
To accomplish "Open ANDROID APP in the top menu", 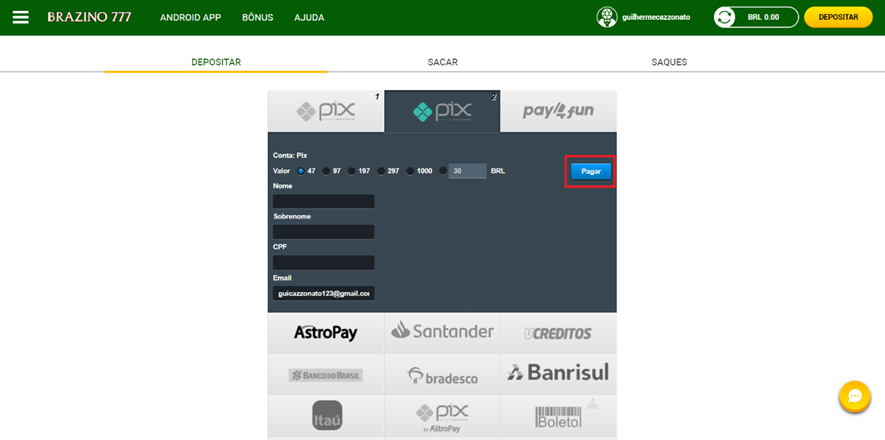I will [191, 17].
